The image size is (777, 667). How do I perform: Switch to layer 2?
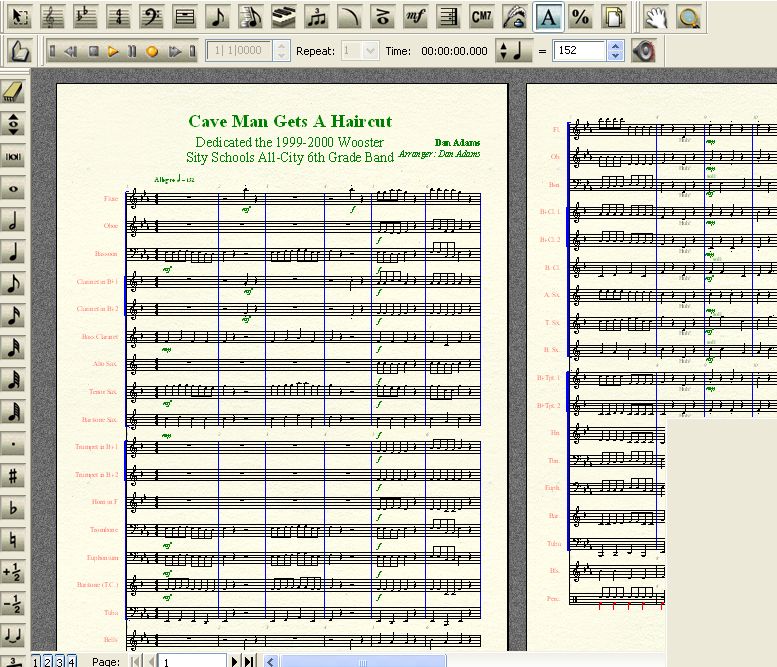pos(48,662)
